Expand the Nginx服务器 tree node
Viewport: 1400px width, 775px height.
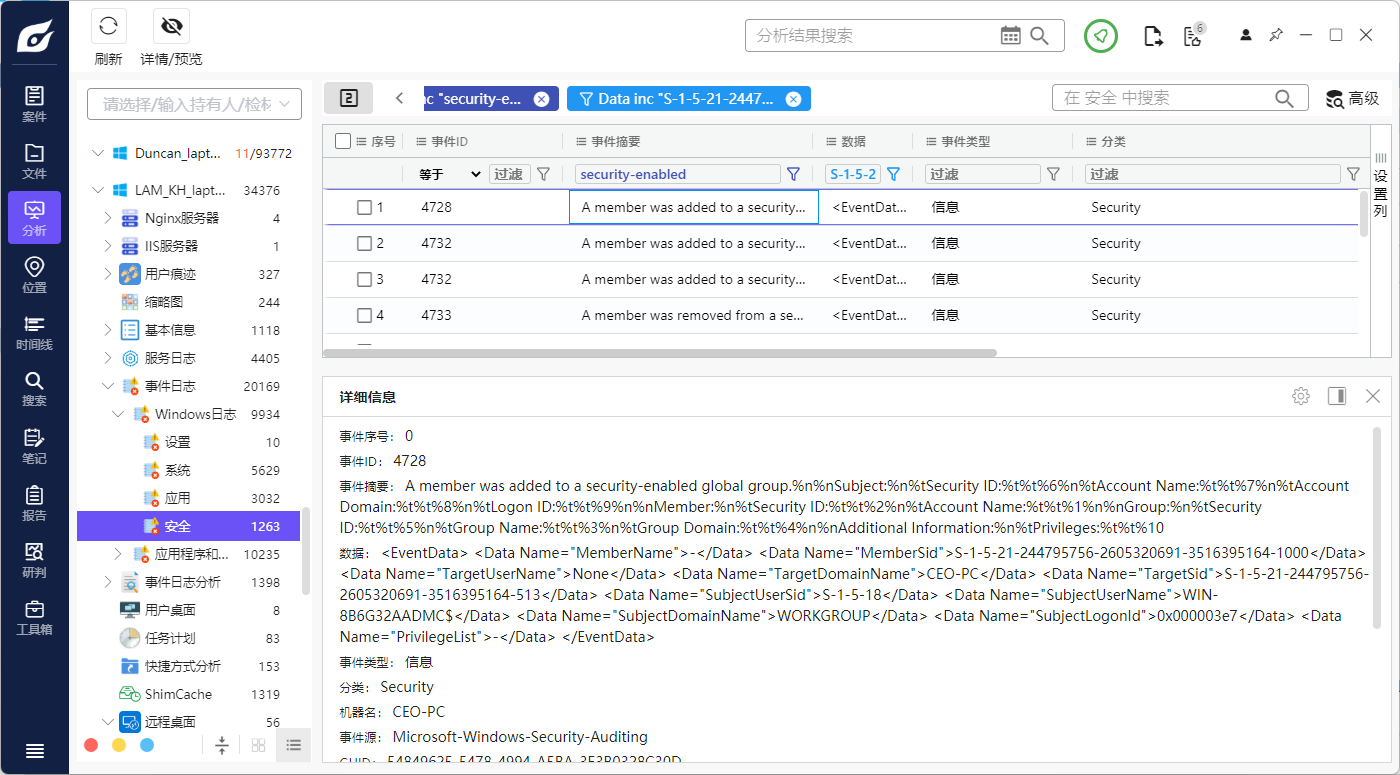pos(108,218)
